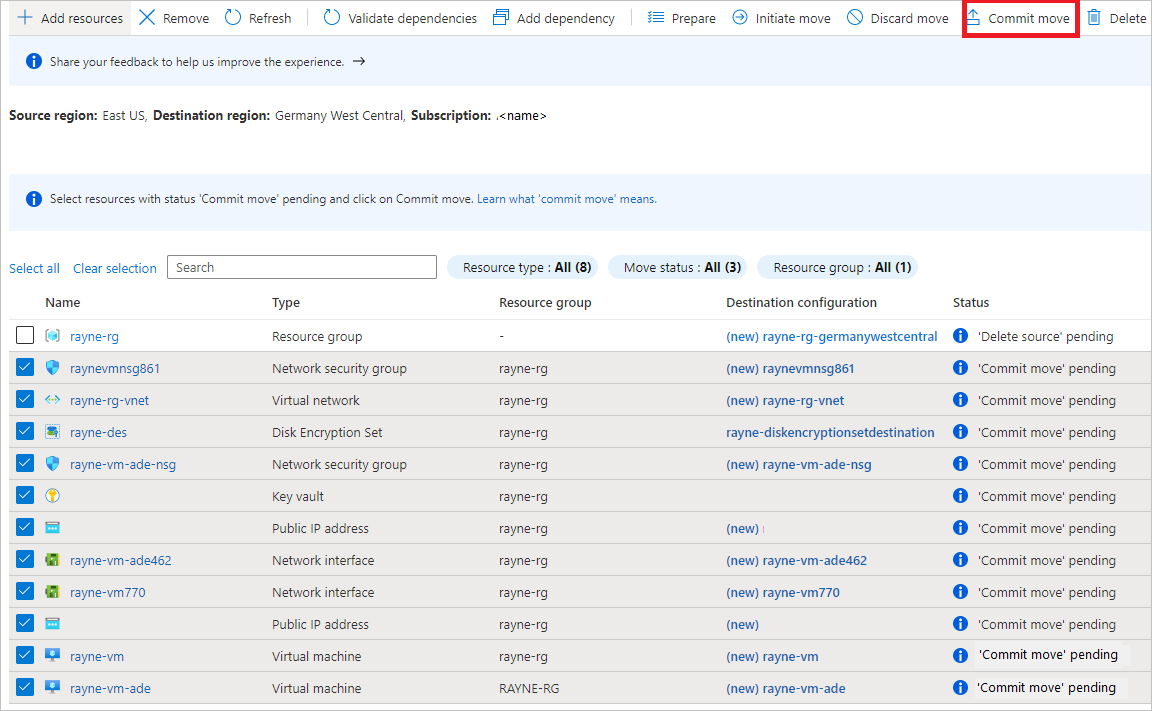1152x711 pixels.
Task: Open the Move status filter
Action: (677, 267)
